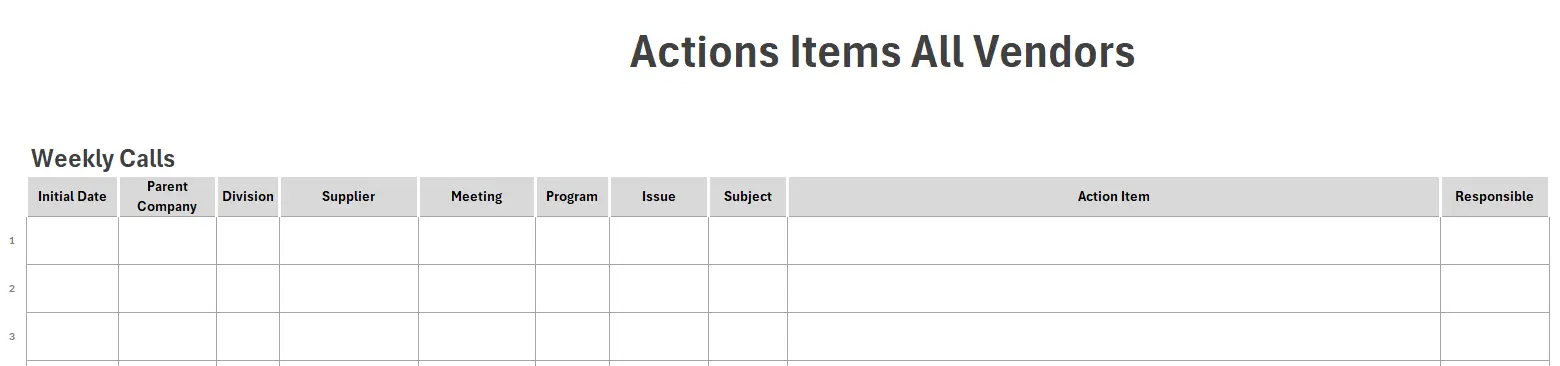Viewport: 1560px width, 366px height.
Task: Click row number 2 label
Action: pyautogui.click(x=12, y=289)
